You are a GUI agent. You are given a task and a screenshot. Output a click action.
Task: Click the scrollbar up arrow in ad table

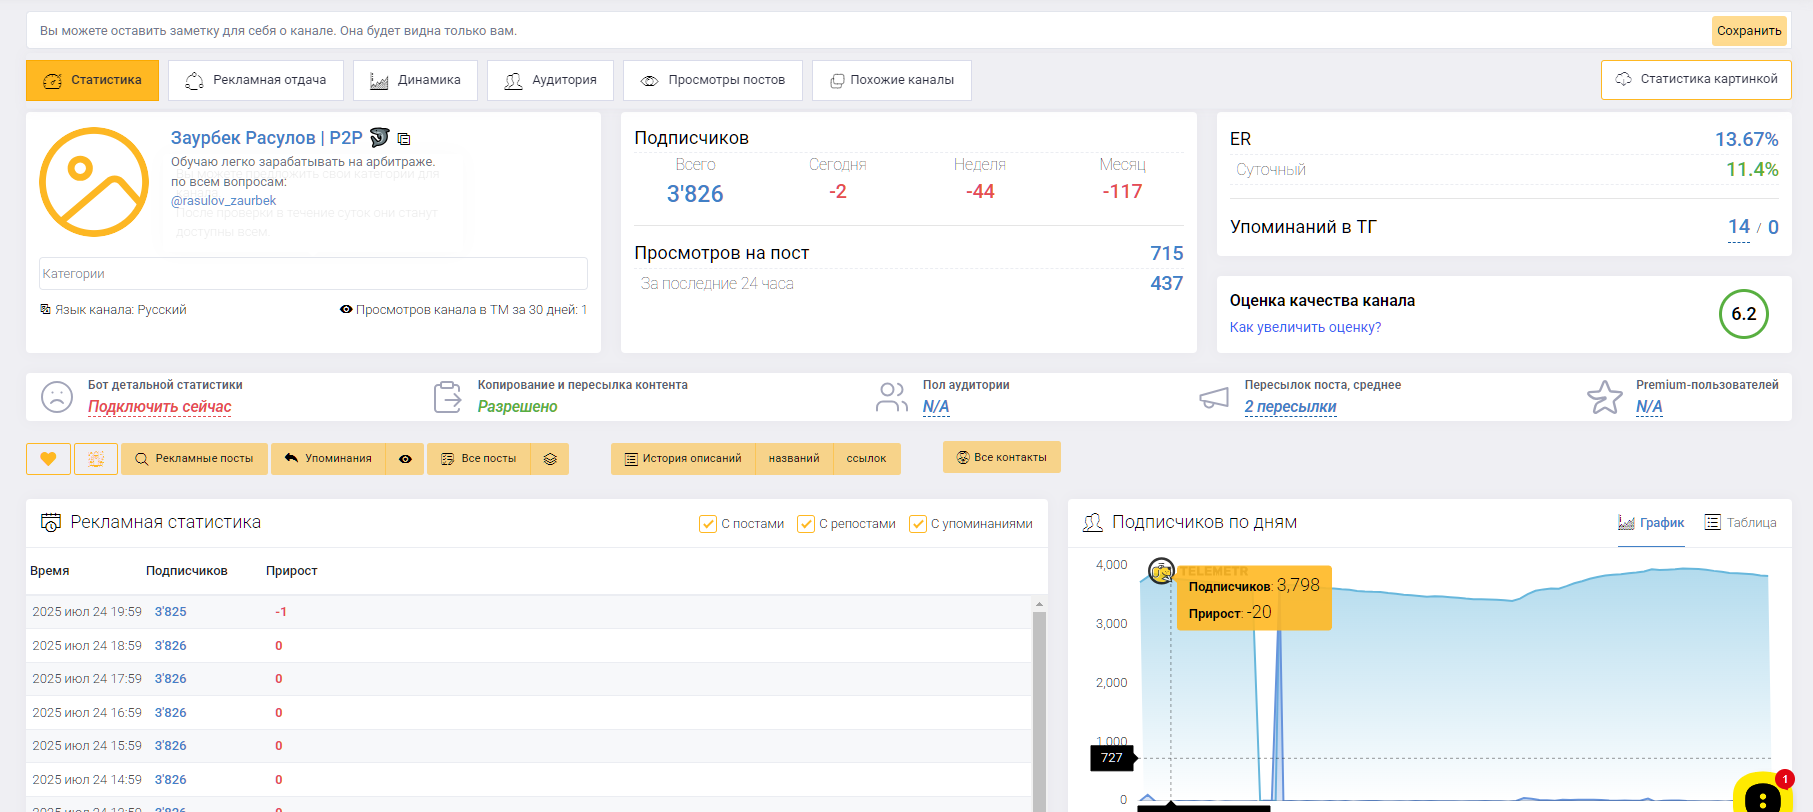click(1039, 604)
